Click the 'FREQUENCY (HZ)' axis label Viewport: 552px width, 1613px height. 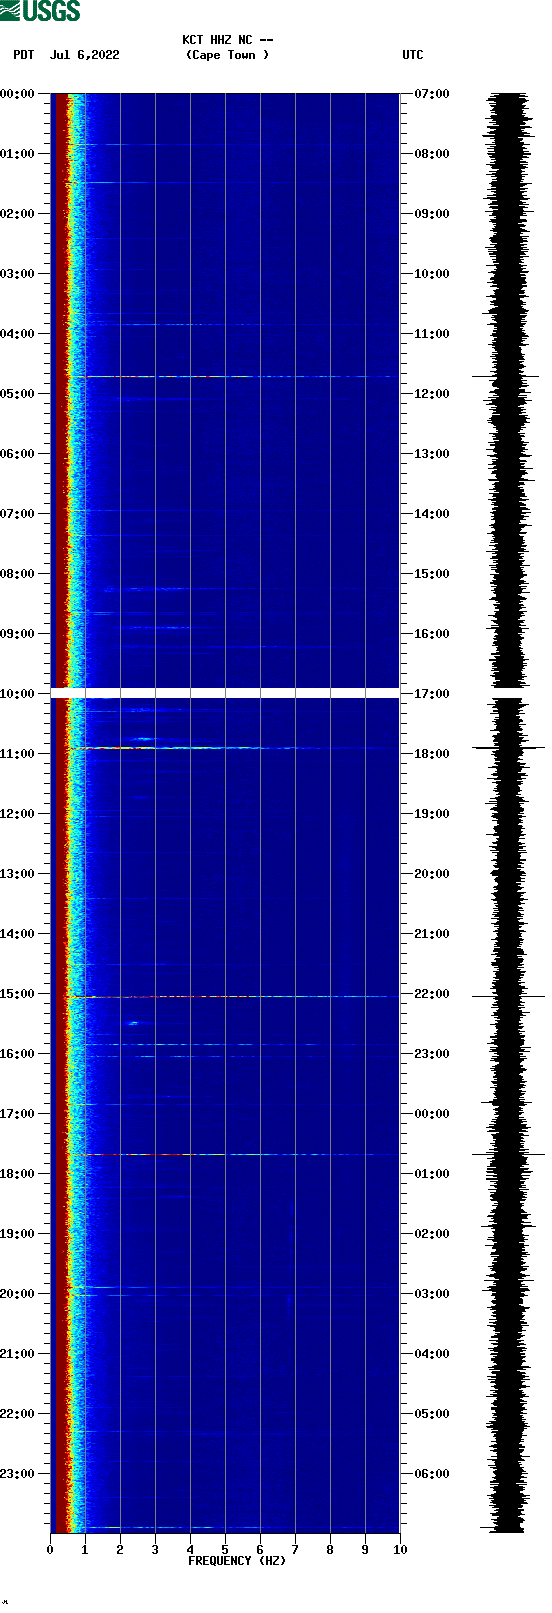(x=237, y=1561)
